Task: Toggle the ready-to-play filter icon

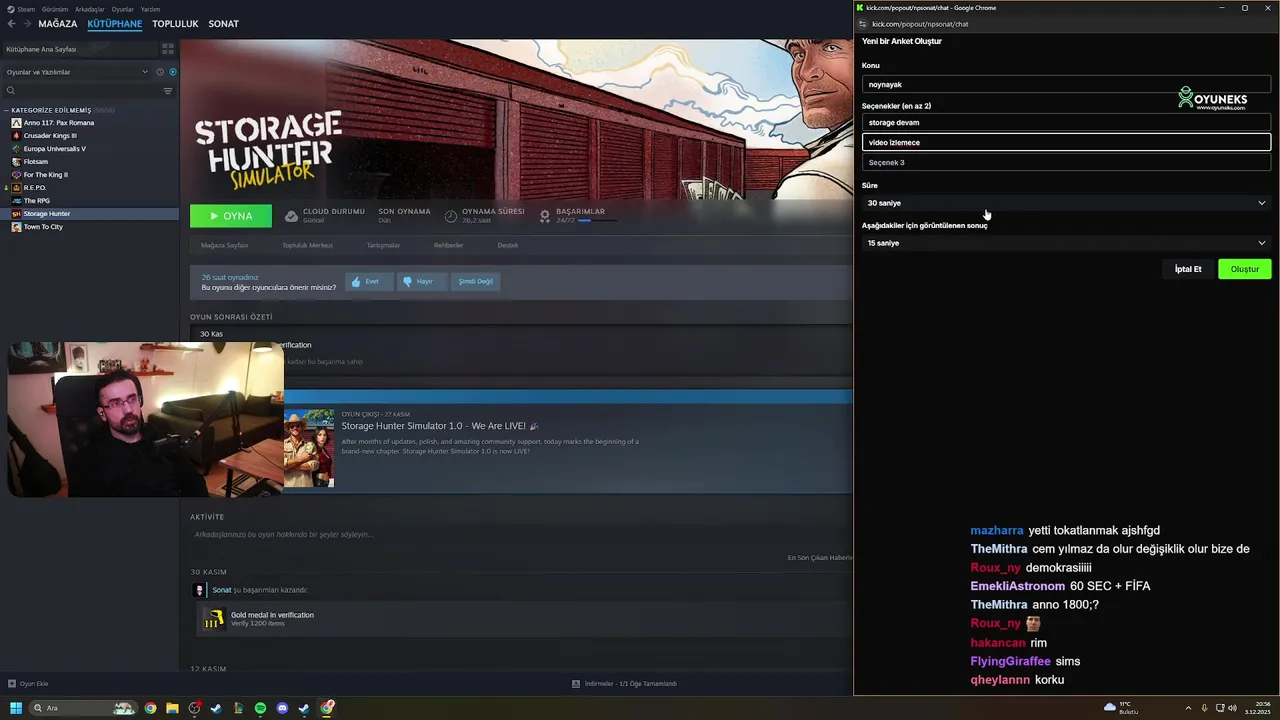Action: 172,72
